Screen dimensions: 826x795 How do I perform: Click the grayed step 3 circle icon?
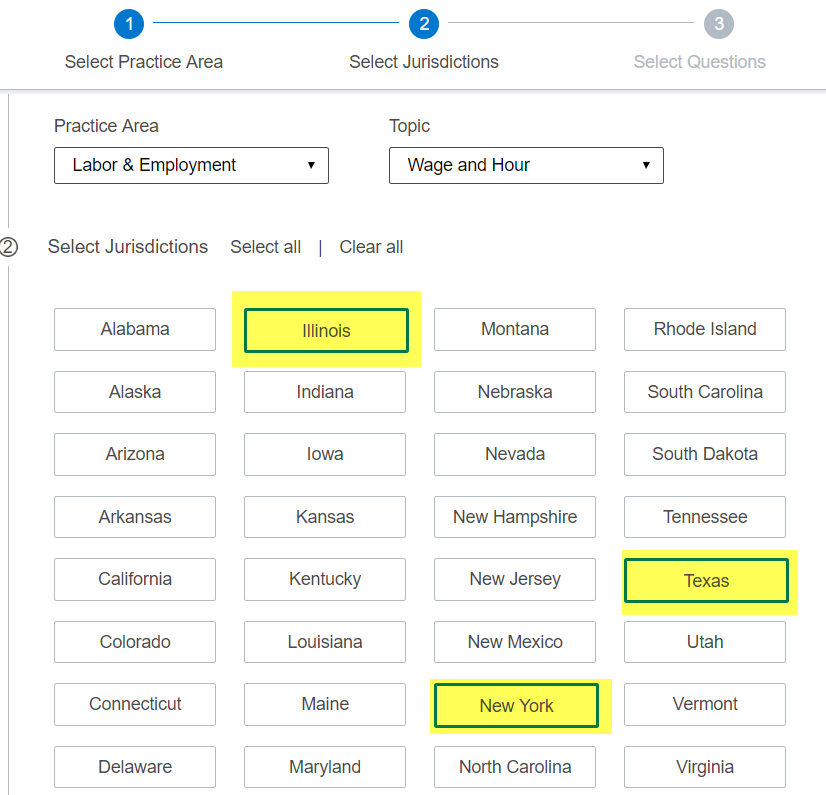click(x=719, y=24)
